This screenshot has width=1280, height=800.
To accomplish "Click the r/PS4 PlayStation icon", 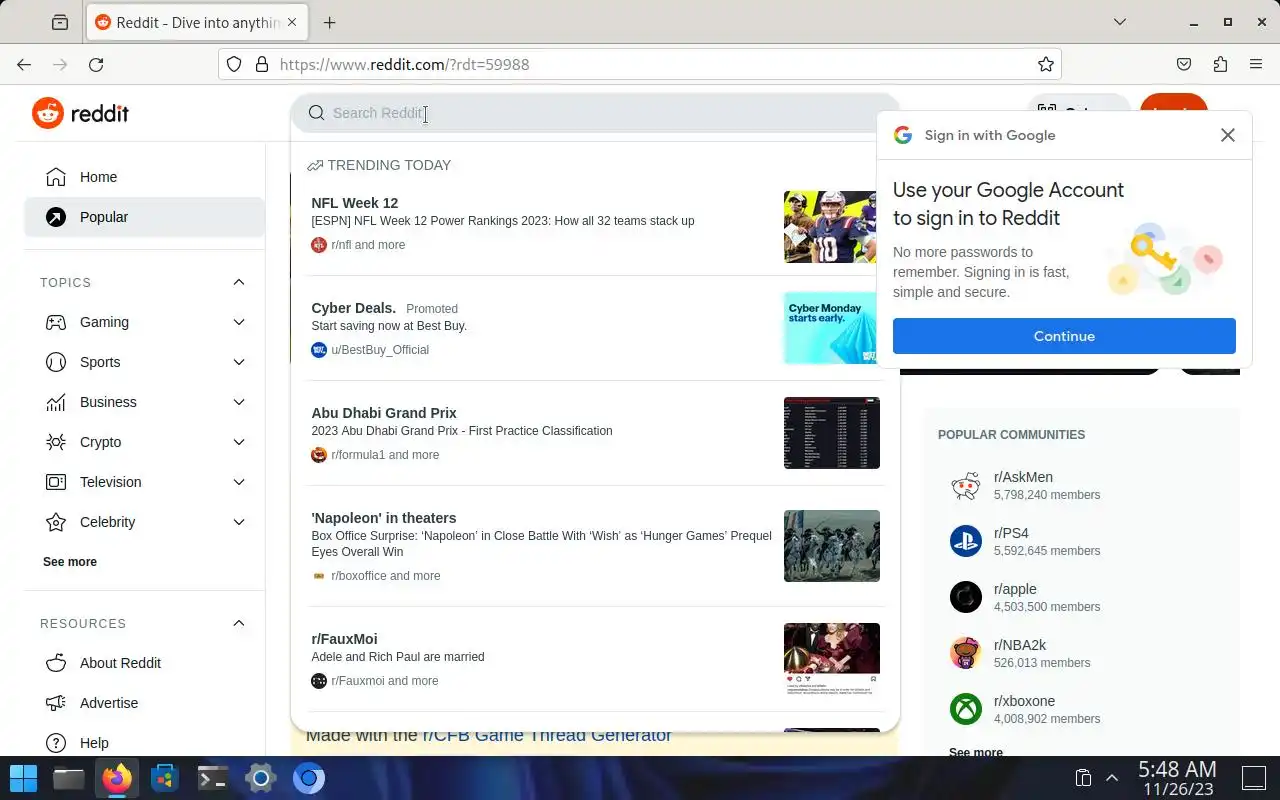I will point(966,541).
